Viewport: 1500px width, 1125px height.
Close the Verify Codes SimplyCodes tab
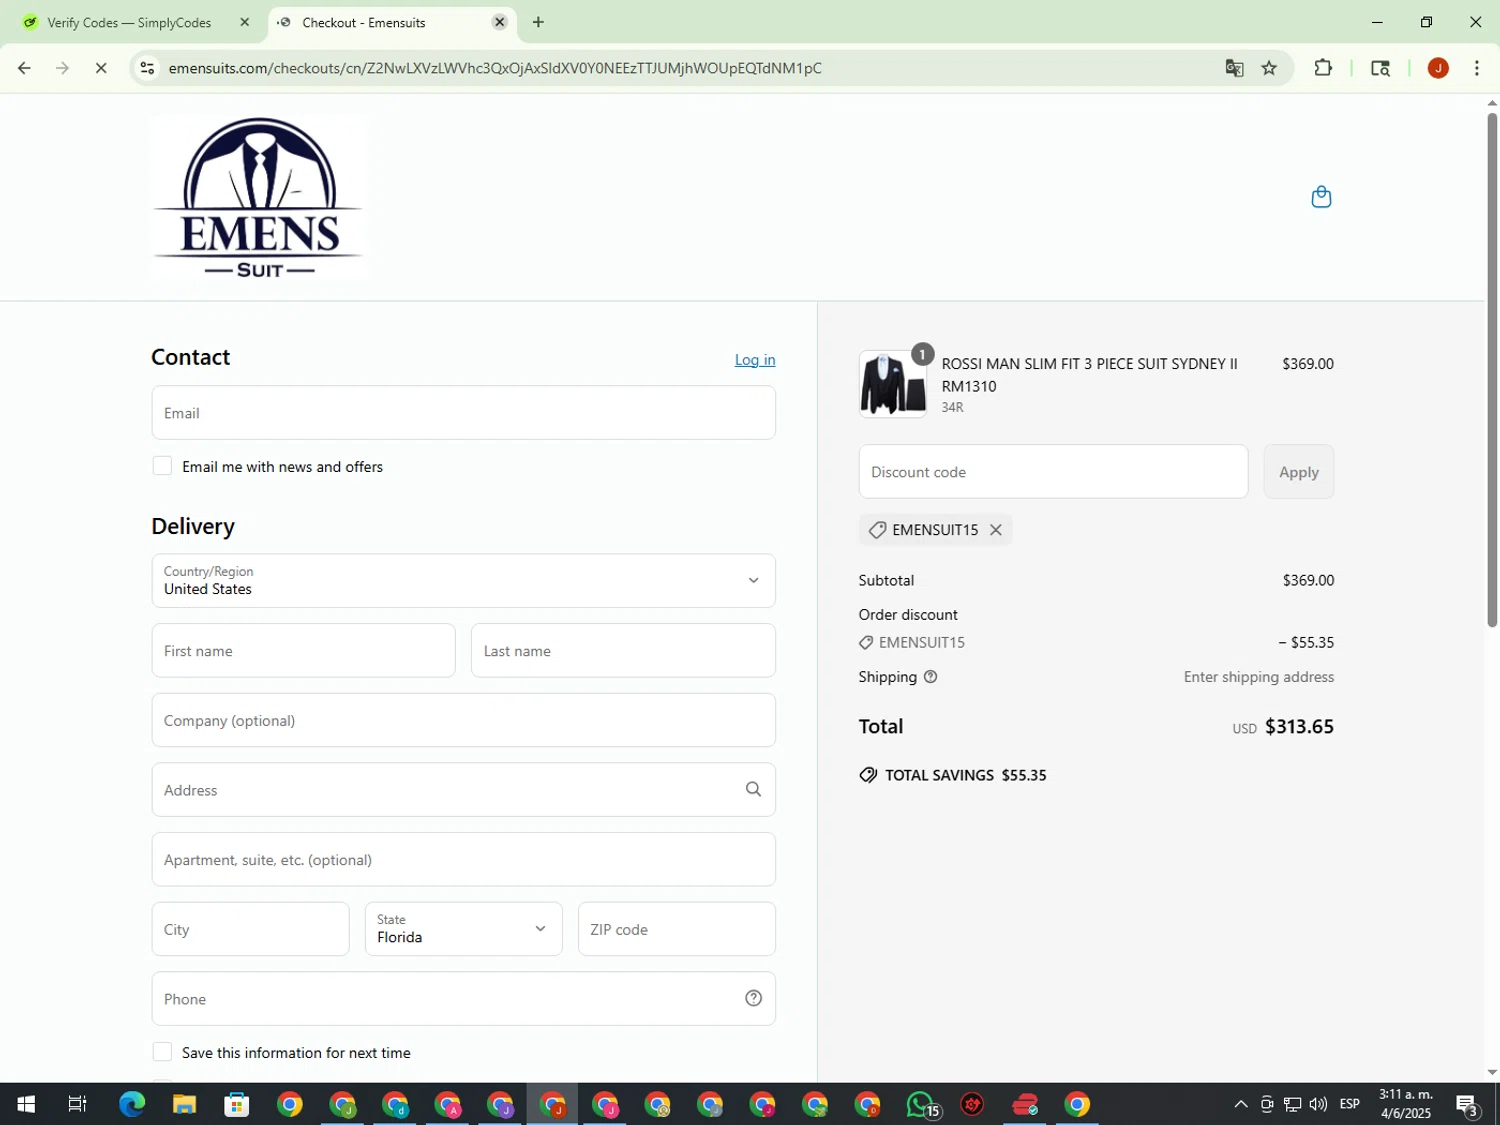pyautogui.click(x=244, y=22)
